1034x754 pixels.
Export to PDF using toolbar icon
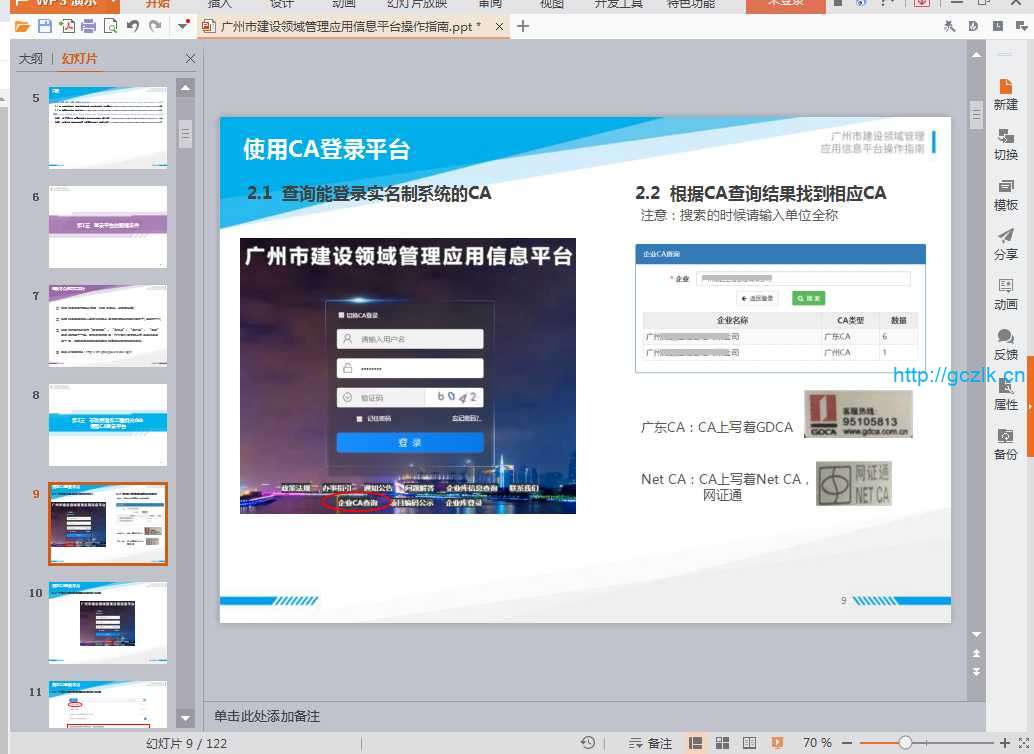point(66,26)
